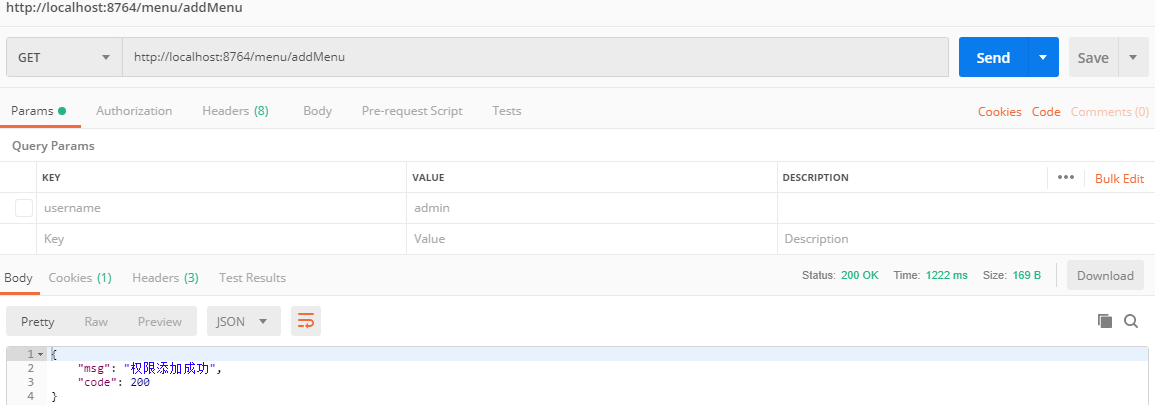Select the Pre-request Script tab
1155x405 pixels.
[x=412, y=111]
